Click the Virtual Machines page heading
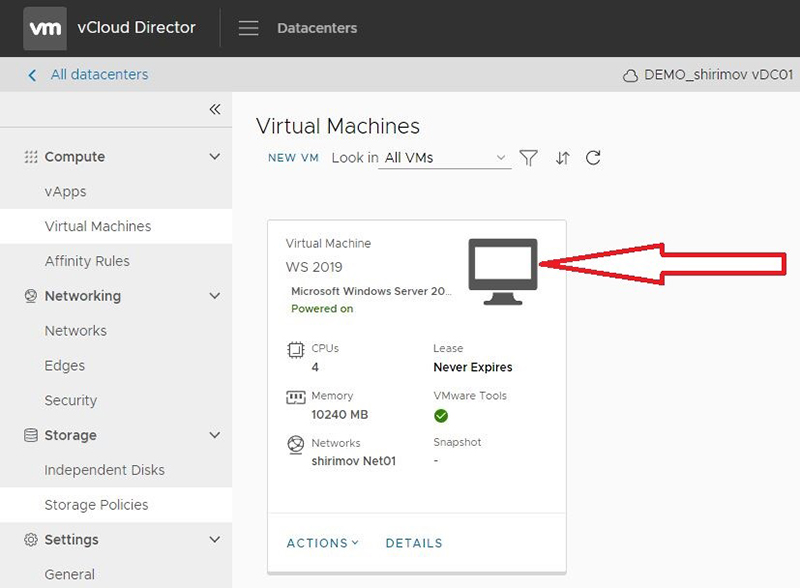The height and width of the screenshot is (588, 800). [x=338, y=126]
